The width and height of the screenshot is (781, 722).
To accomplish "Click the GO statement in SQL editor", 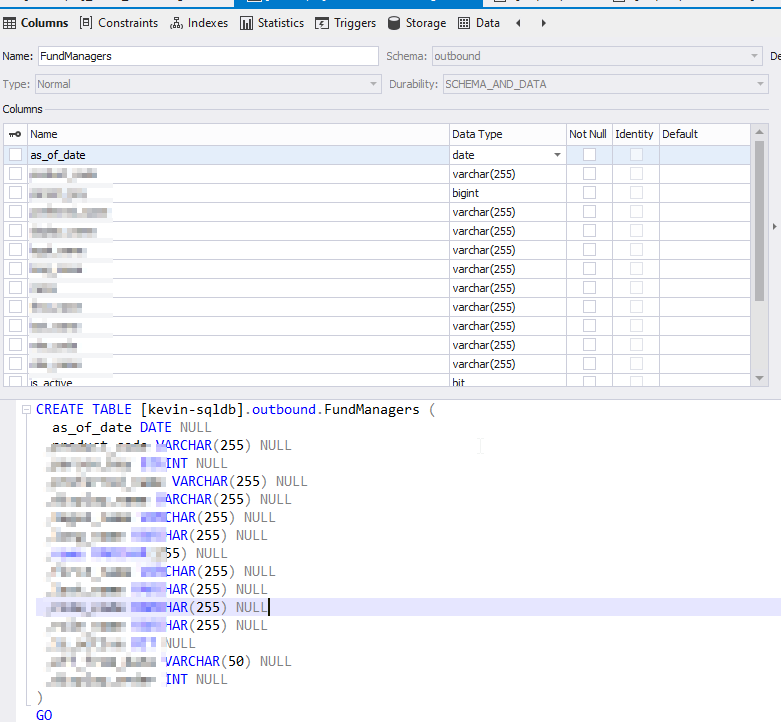I will (44, 715).
